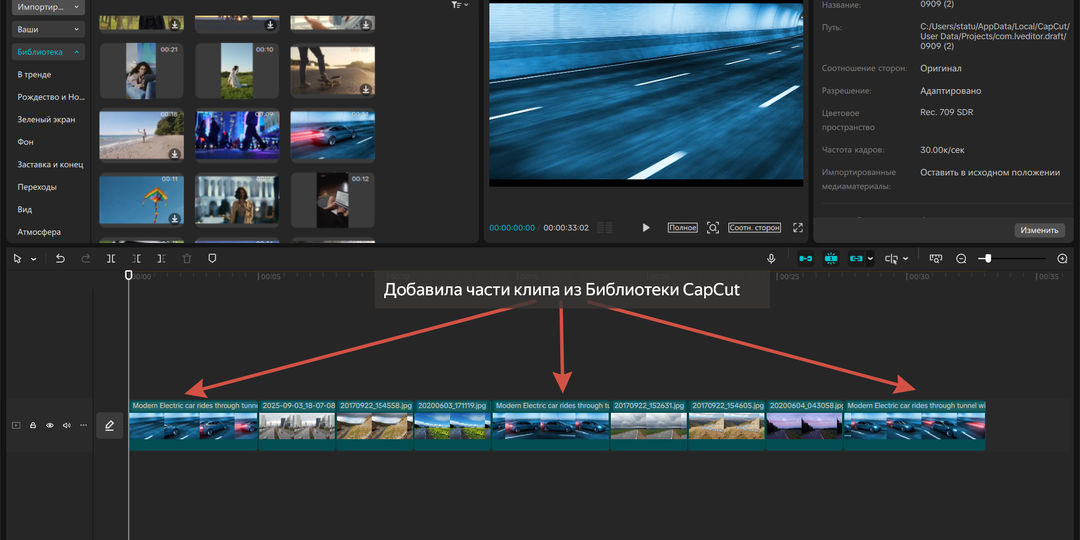Open the Переходы category
This screenshot has width=1080, height=540.
(37, 187)
